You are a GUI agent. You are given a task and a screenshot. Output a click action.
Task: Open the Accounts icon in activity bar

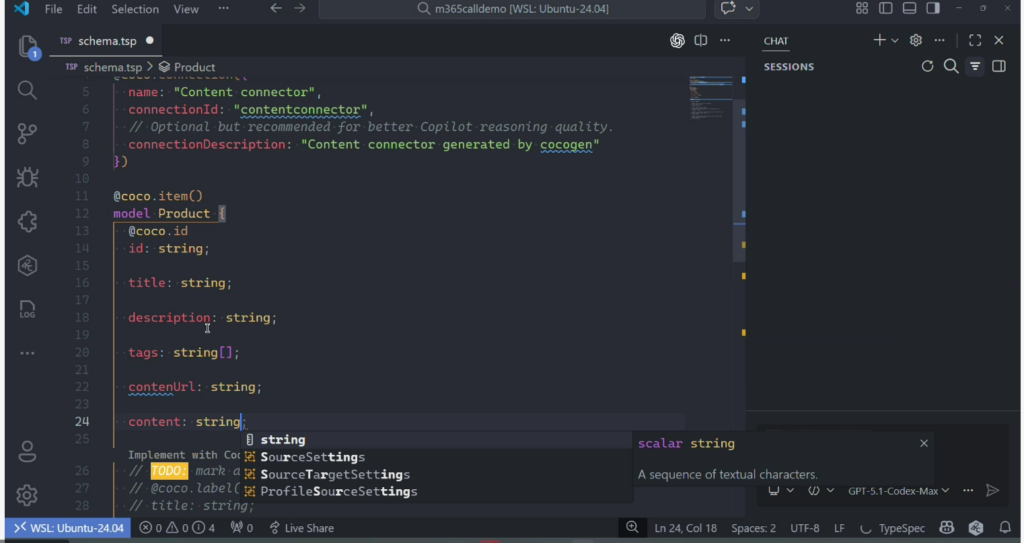pos(27,451)
